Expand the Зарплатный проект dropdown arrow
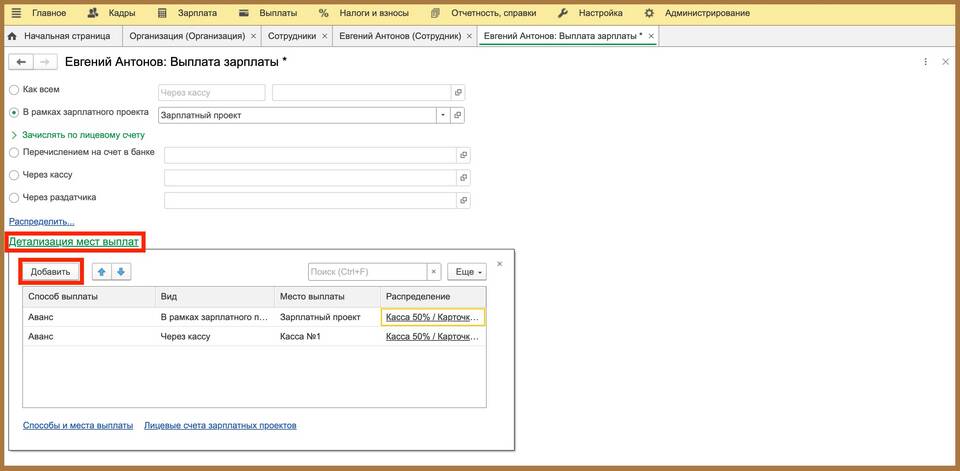The height and width of the screenshot is (471, 960). [443, 115]
